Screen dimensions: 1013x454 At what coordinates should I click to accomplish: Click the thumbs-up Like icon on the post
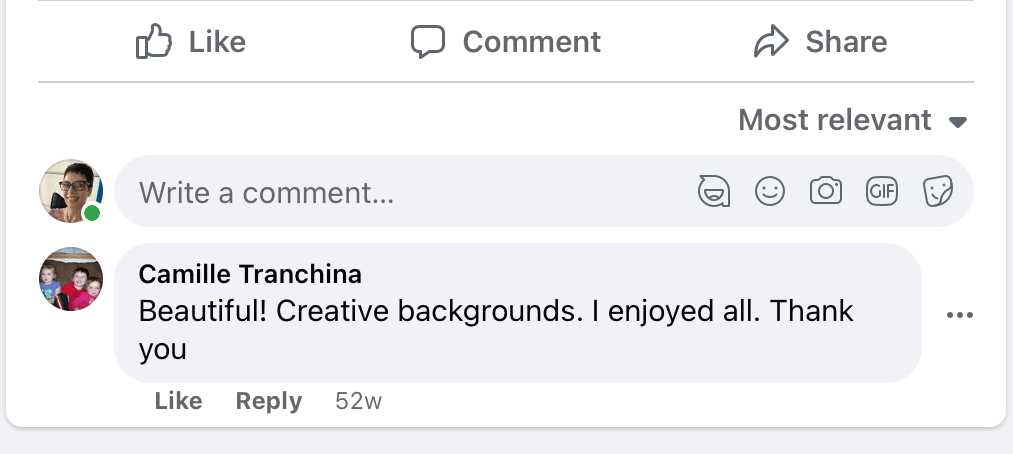[153, 42]
